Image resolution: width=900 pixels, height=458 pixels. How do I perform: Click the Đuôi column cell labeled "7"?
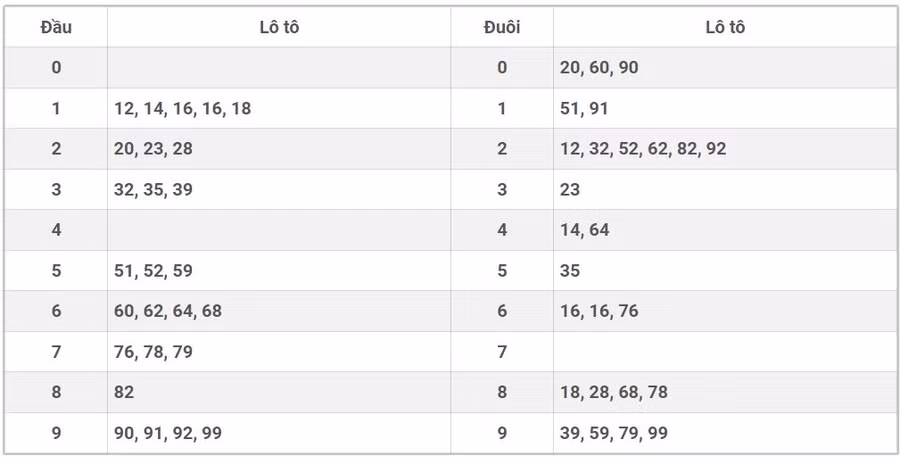coord(502,352)
